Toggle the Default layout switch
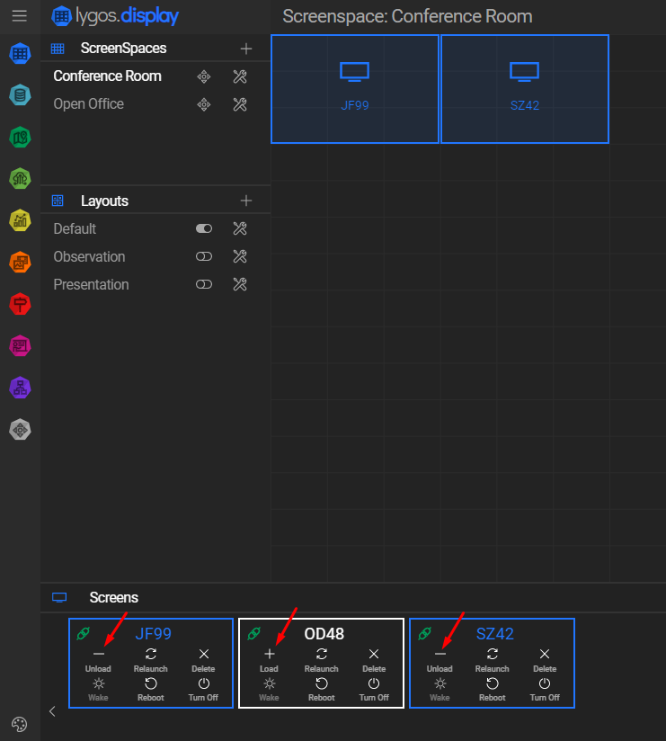The height and width of the screenshot is (741, 666). click(204, 229)
